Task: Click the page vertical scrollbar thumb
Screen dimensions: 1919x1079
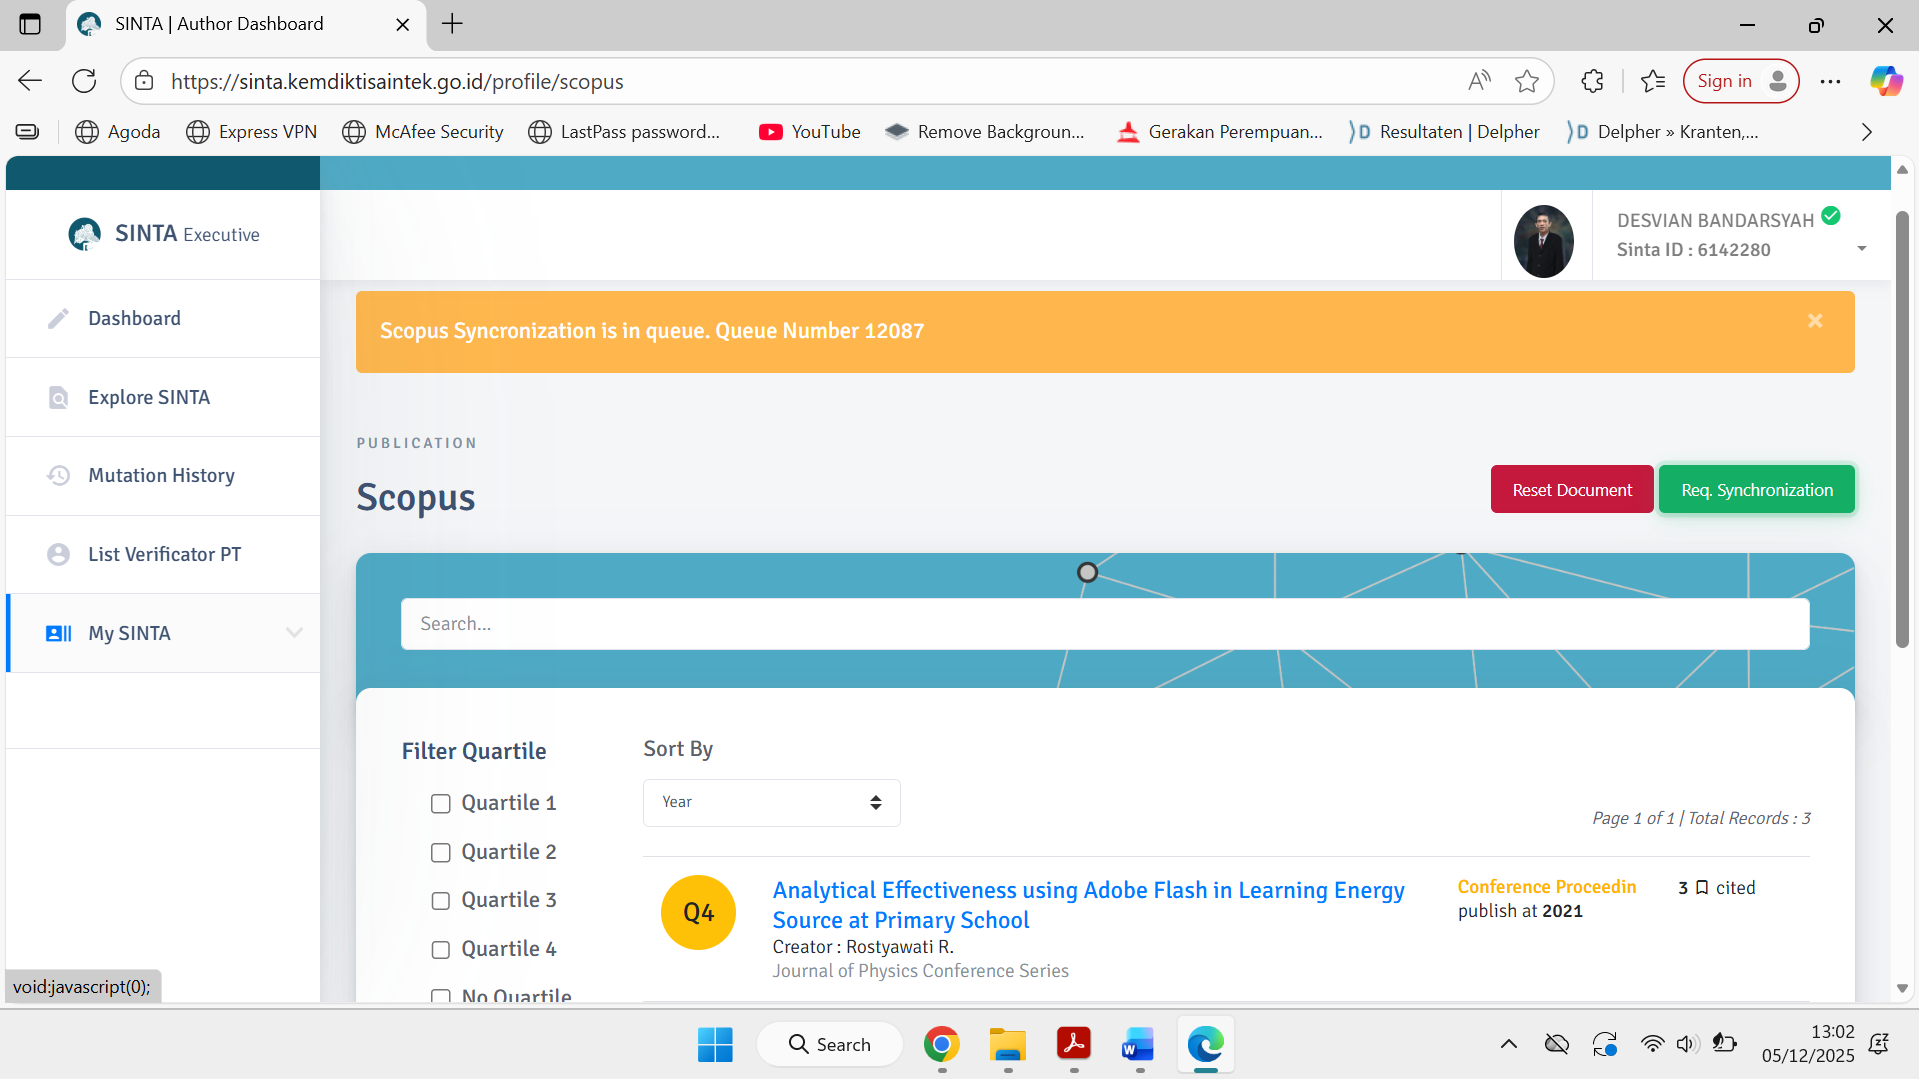Action: tap(1902, 430)
